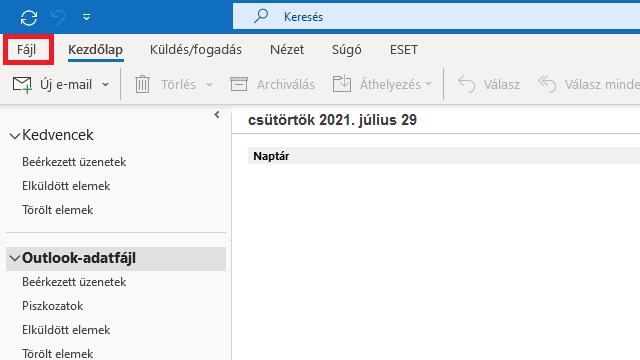This screenshot has width=640, height=360.
Task: Click the Archiválás box icon
Action: tap(239, 84)
